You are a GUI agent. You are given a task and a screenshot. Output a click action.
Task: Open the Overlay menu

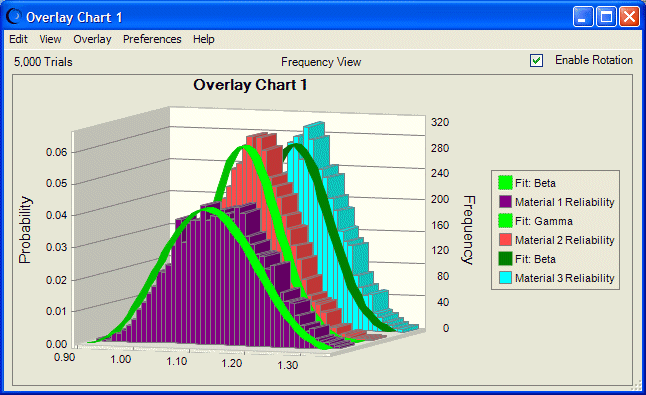(92, 39)
